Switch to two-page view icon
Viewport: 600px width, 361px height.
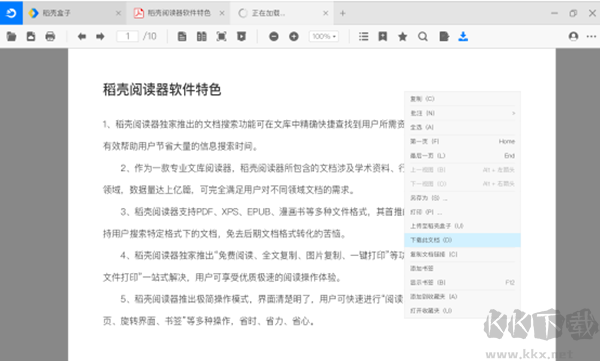pos(202,36)
